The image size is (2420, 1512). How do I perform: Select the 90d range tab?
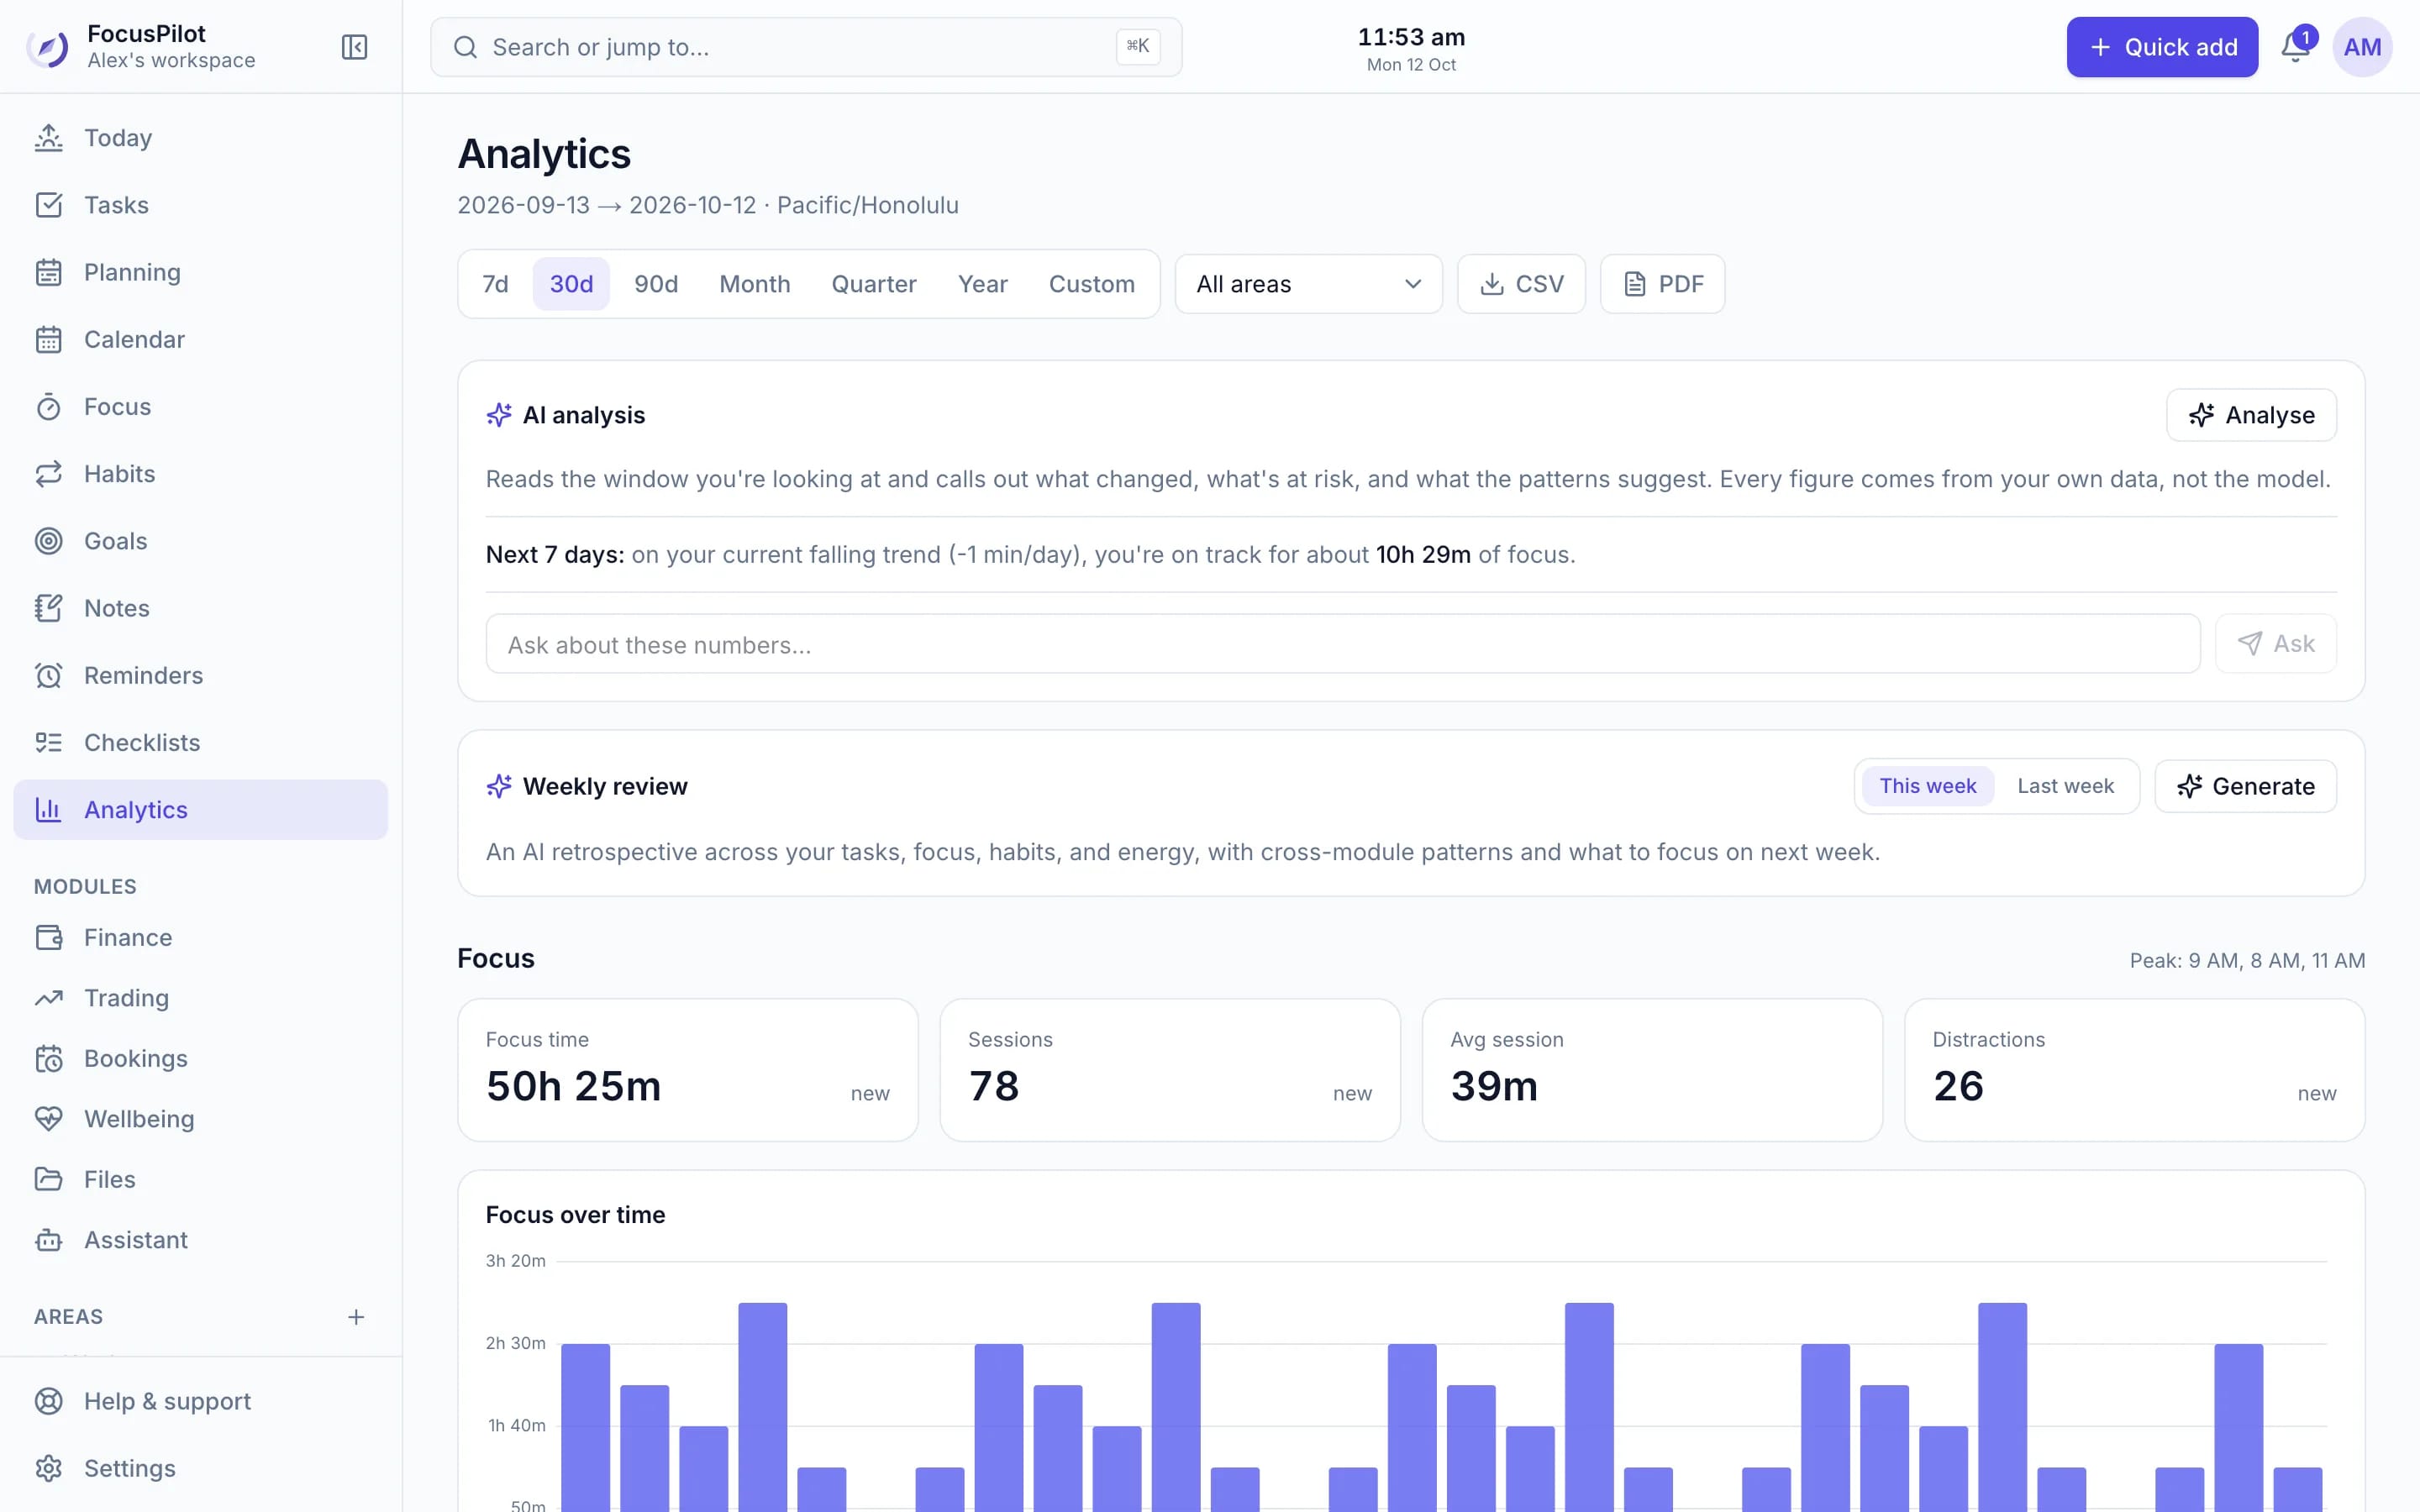pyautogui.click(x=656, y=284)
